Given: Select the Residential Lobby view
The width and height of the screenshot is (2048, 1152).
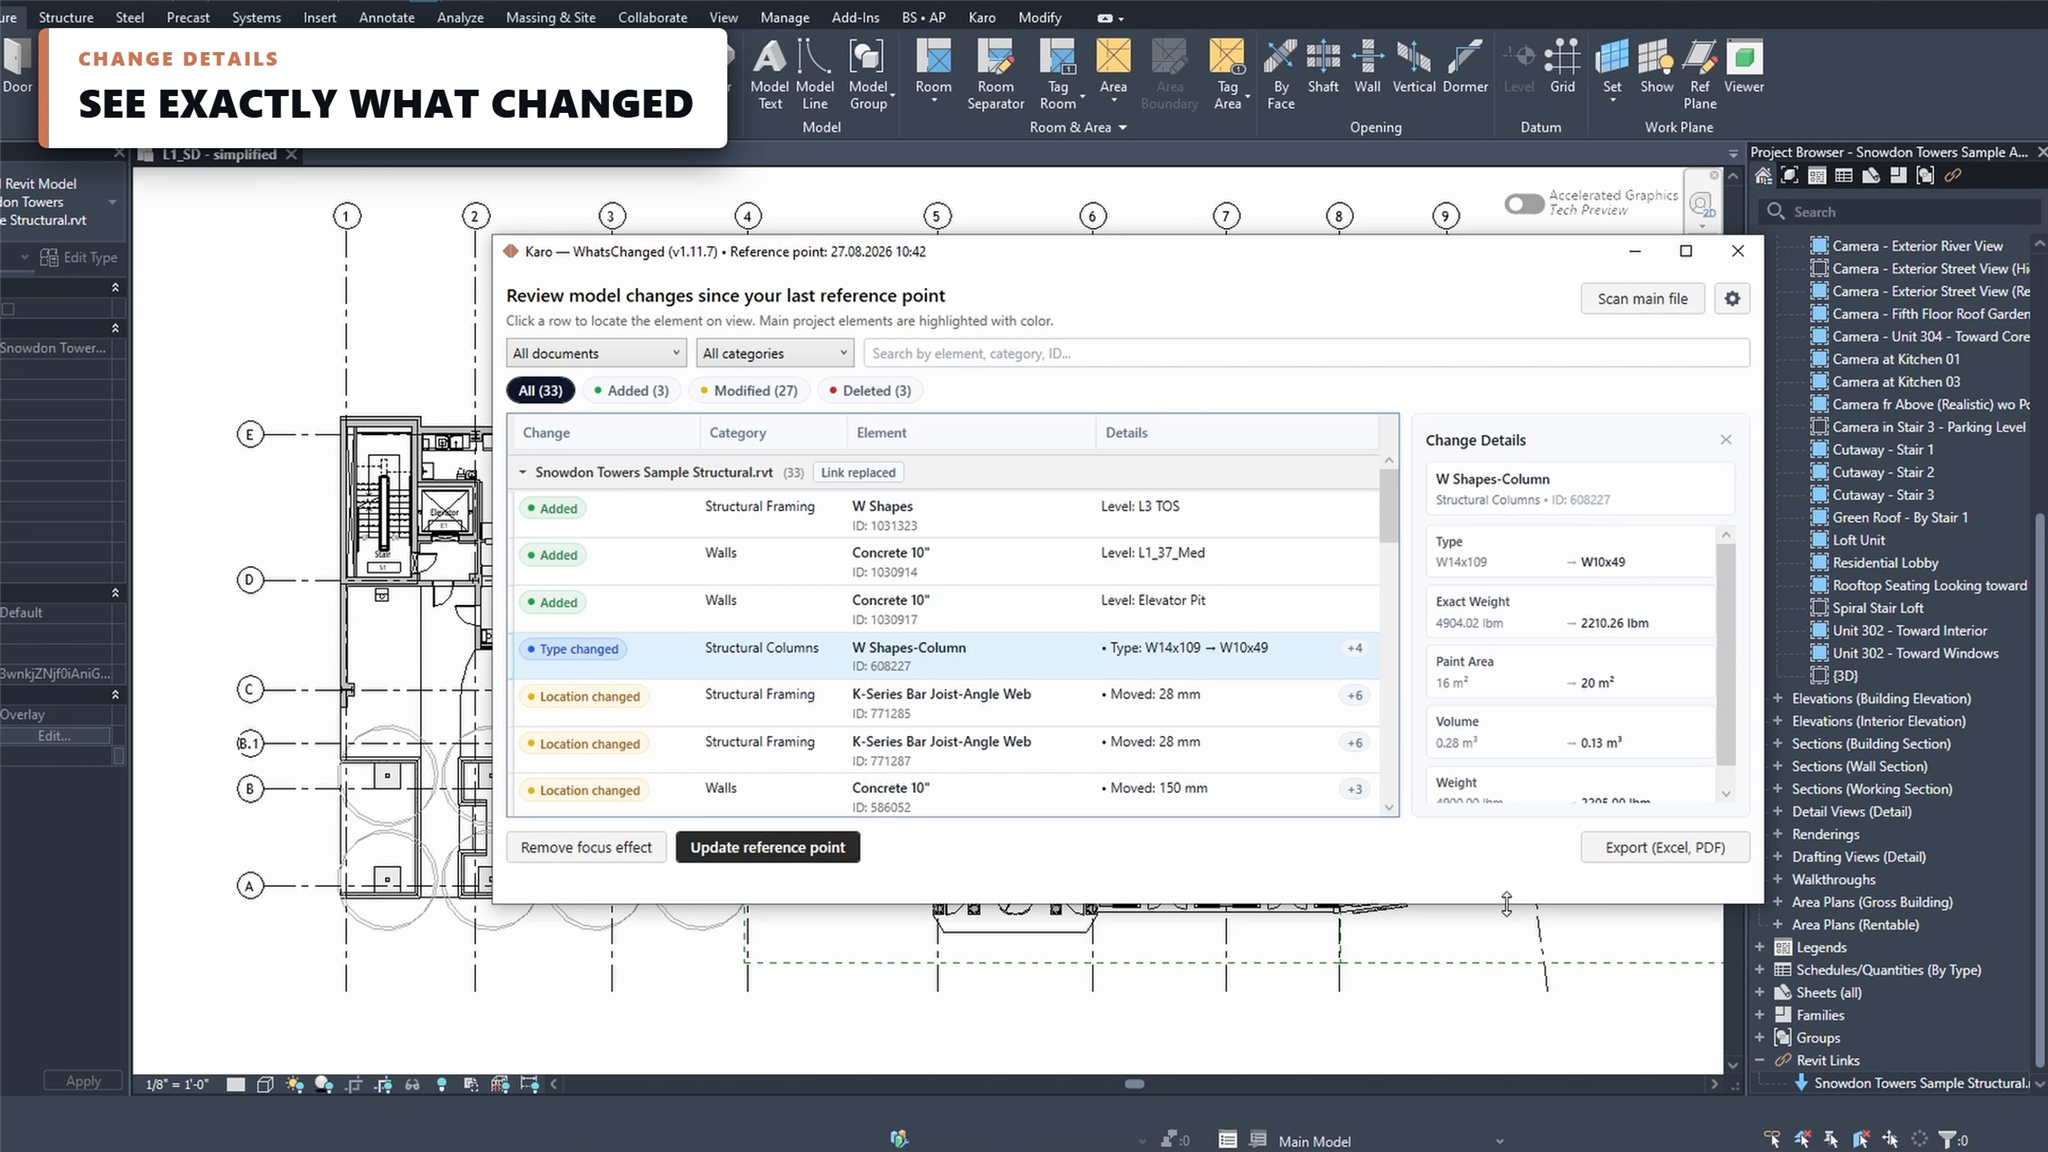Looking at the screenshot, I should (1885, 562).
